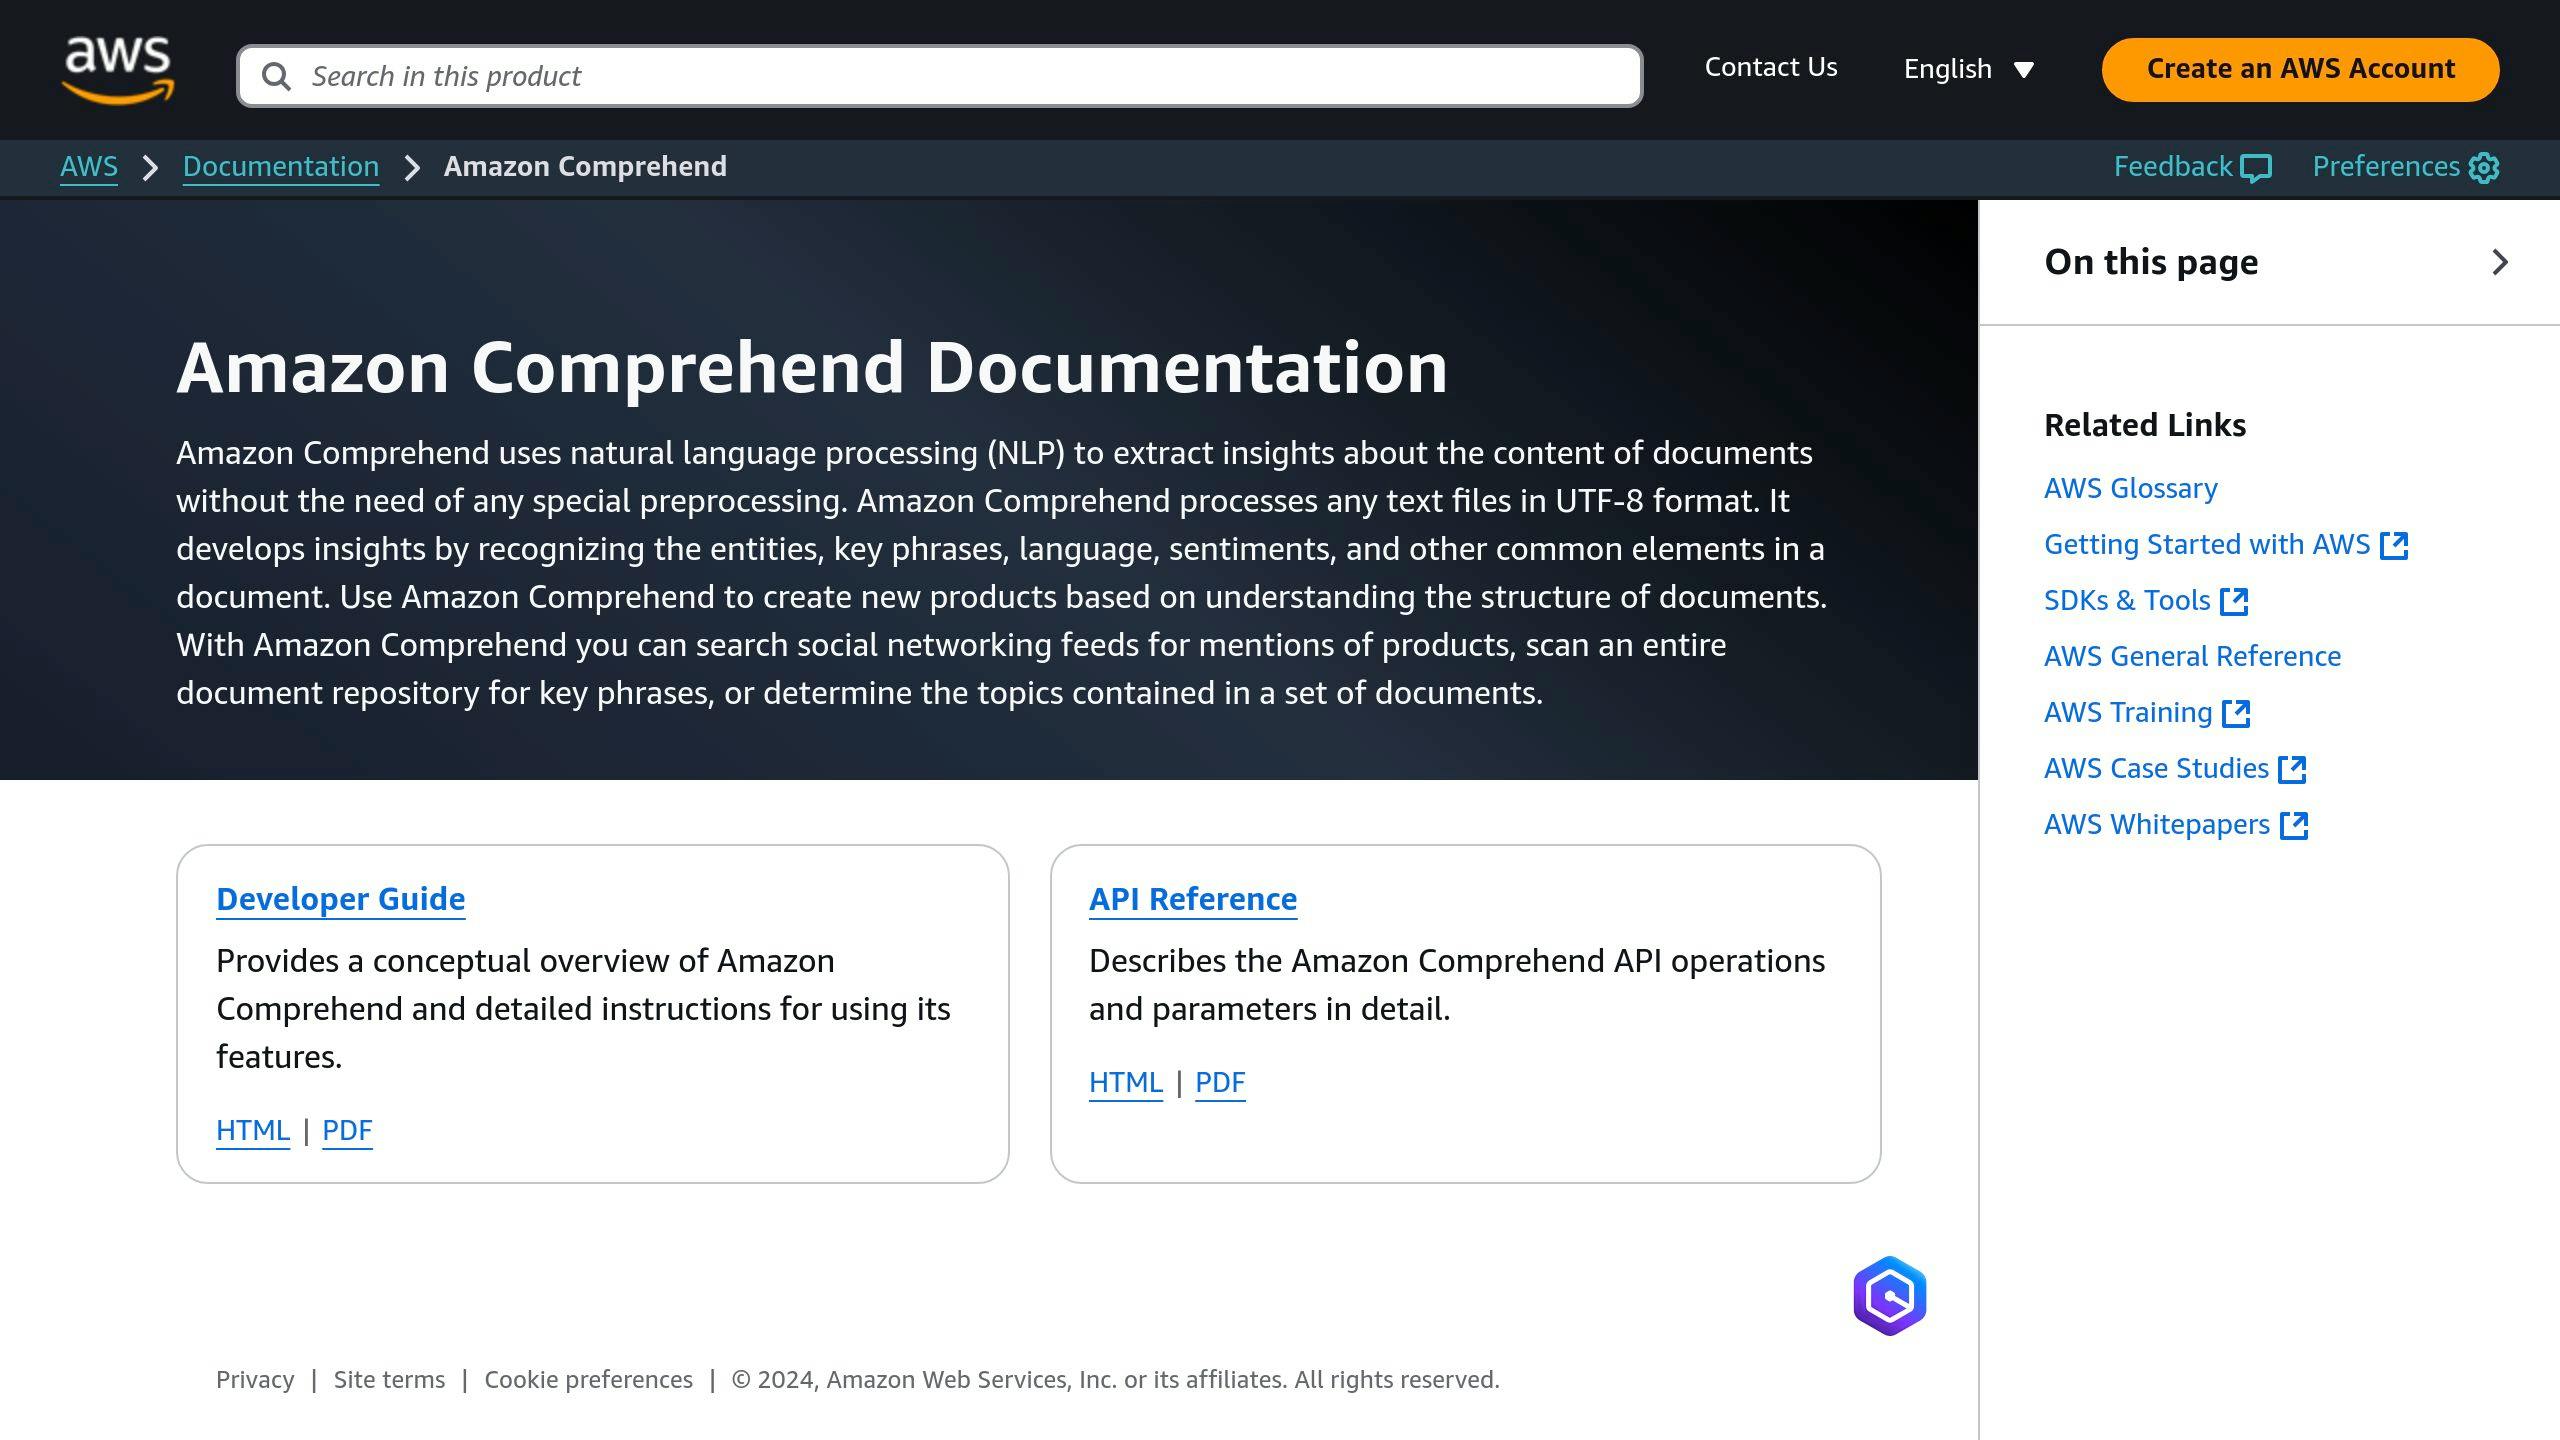
Task: Go to AWS breadcrumb link
Action: click(89, 167)
